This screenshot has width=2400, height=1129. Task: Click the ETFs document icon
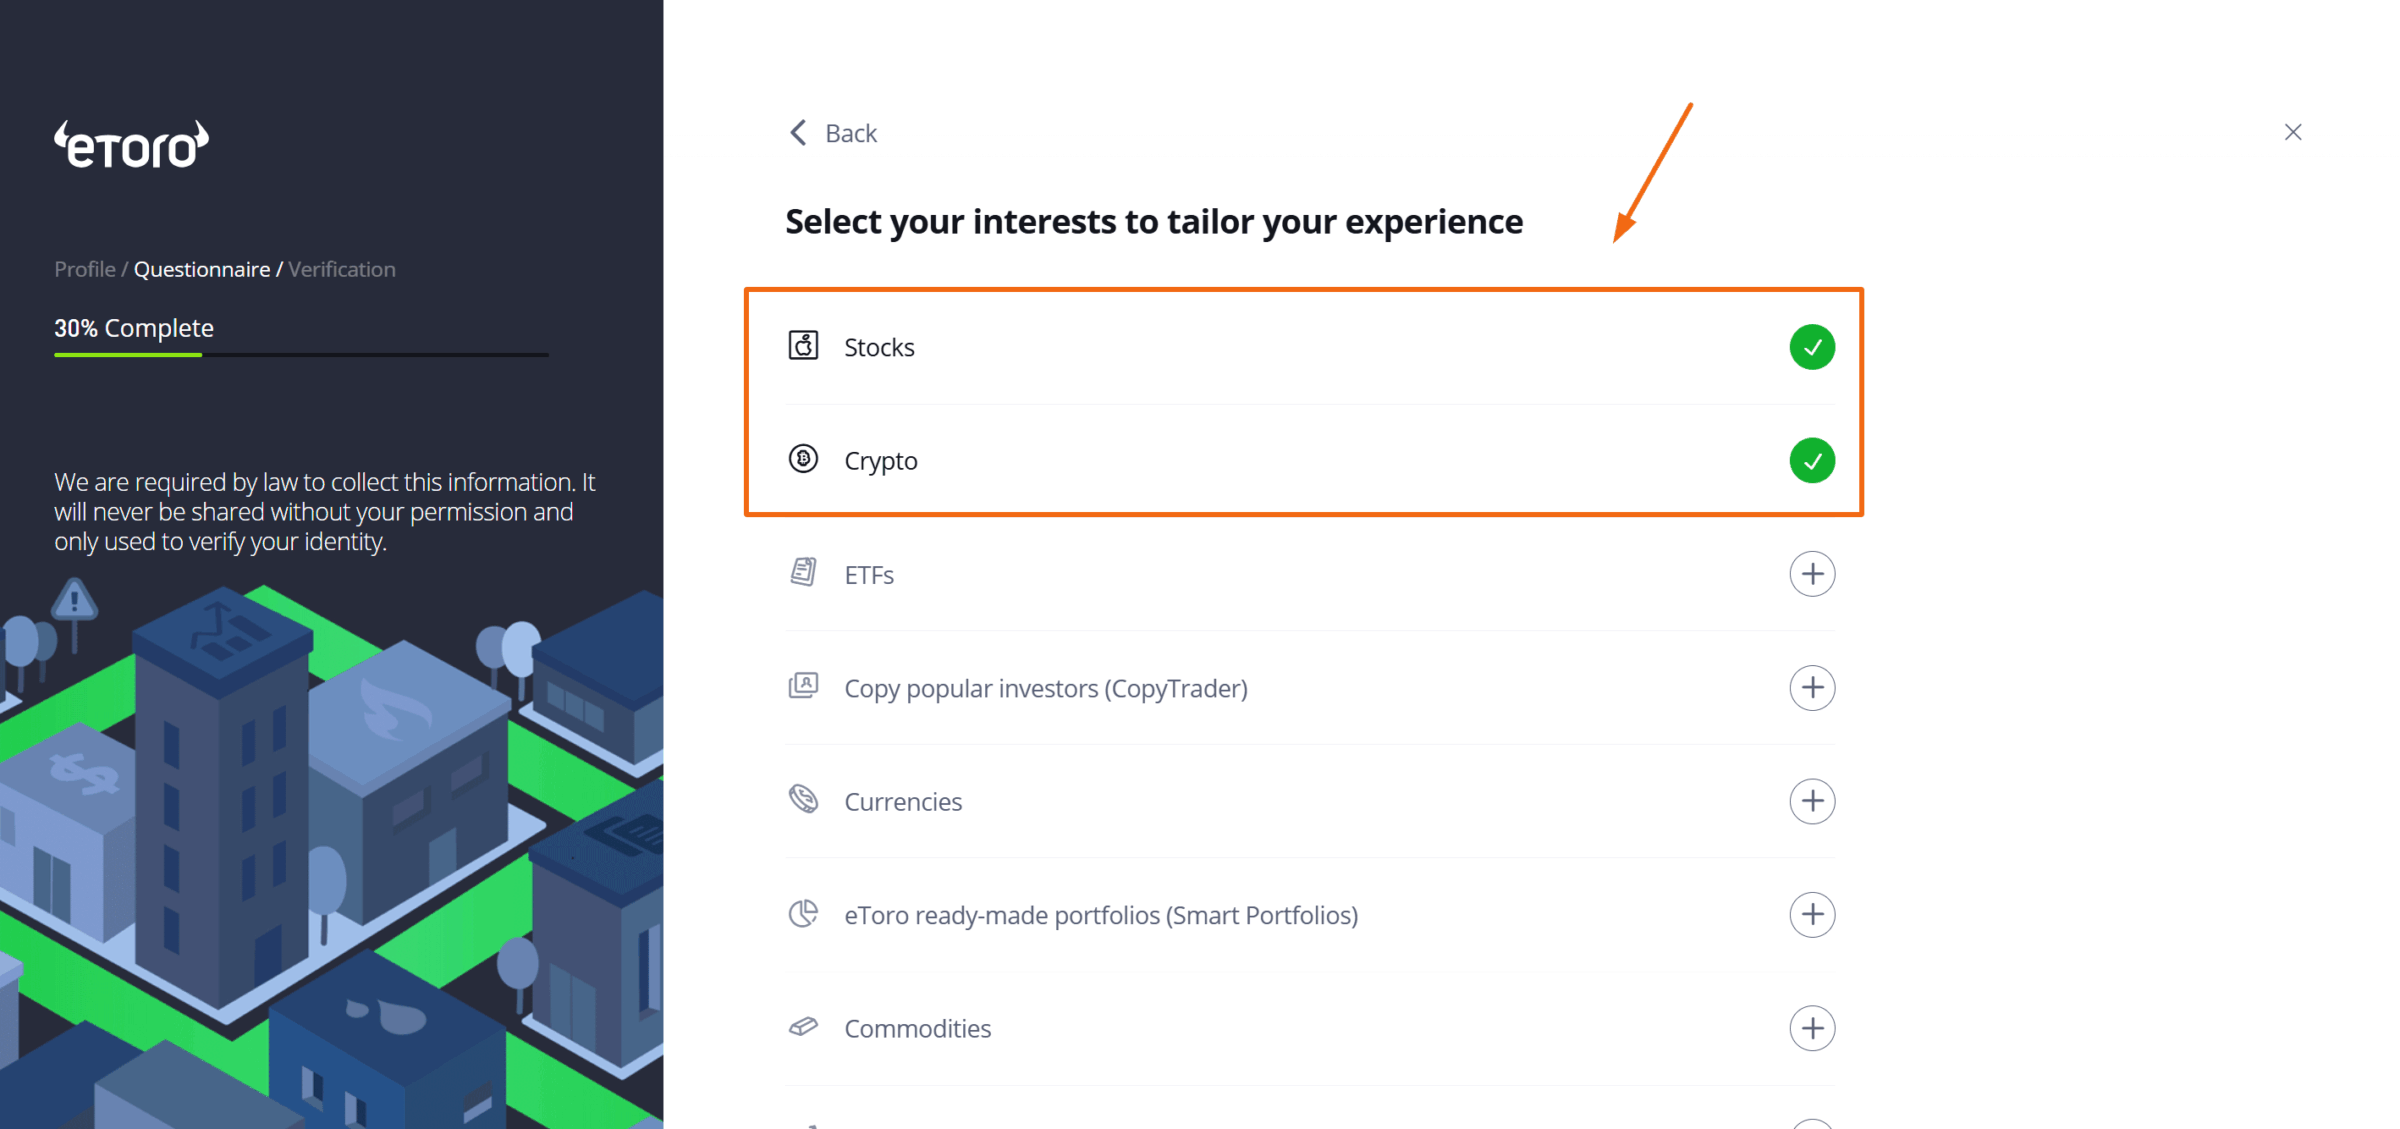point(803,573)
